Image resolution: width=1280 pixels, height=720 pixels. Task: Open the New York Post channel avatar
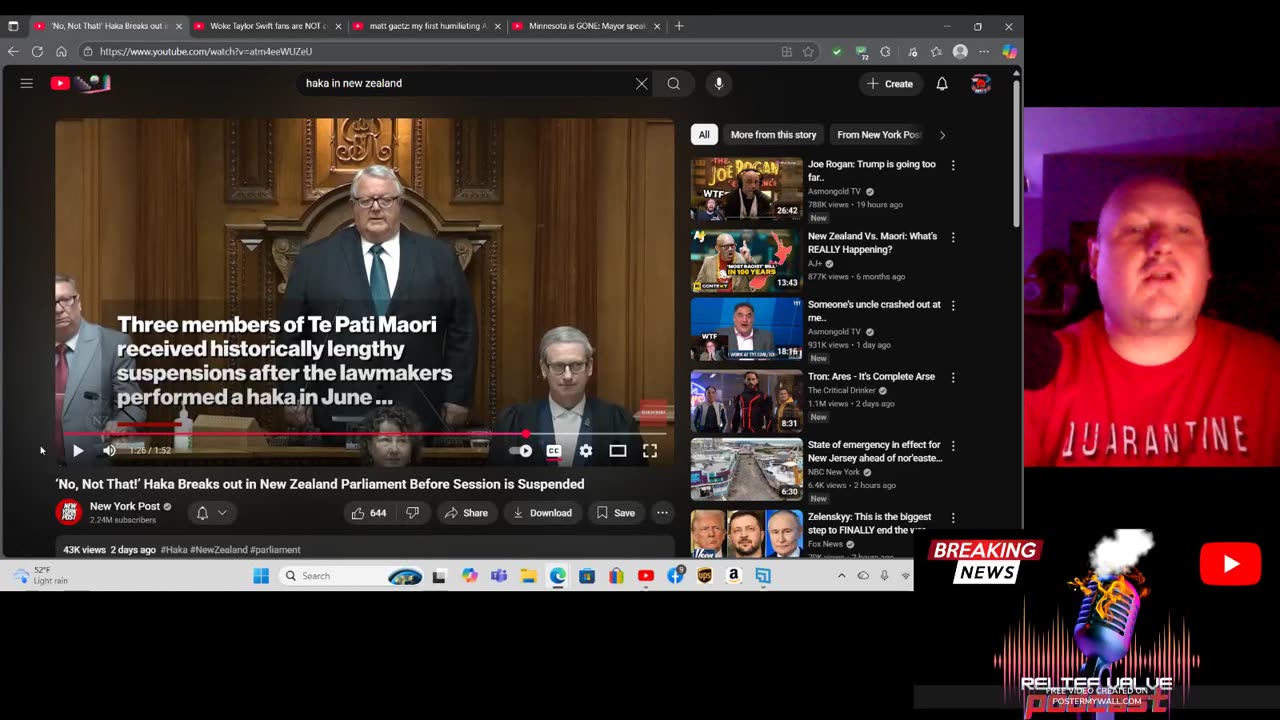point(69,513)
